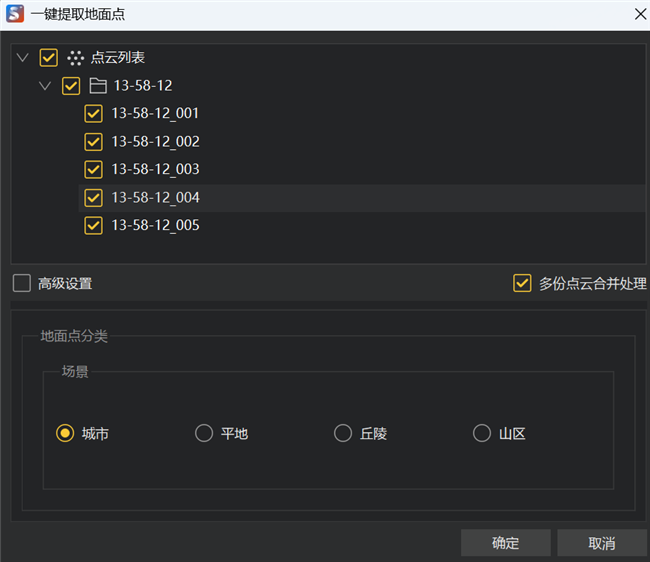This screenshot has width=650, height=562.
Task: Close the 一键提取地面点 dialog
Action: click(639, 14)
